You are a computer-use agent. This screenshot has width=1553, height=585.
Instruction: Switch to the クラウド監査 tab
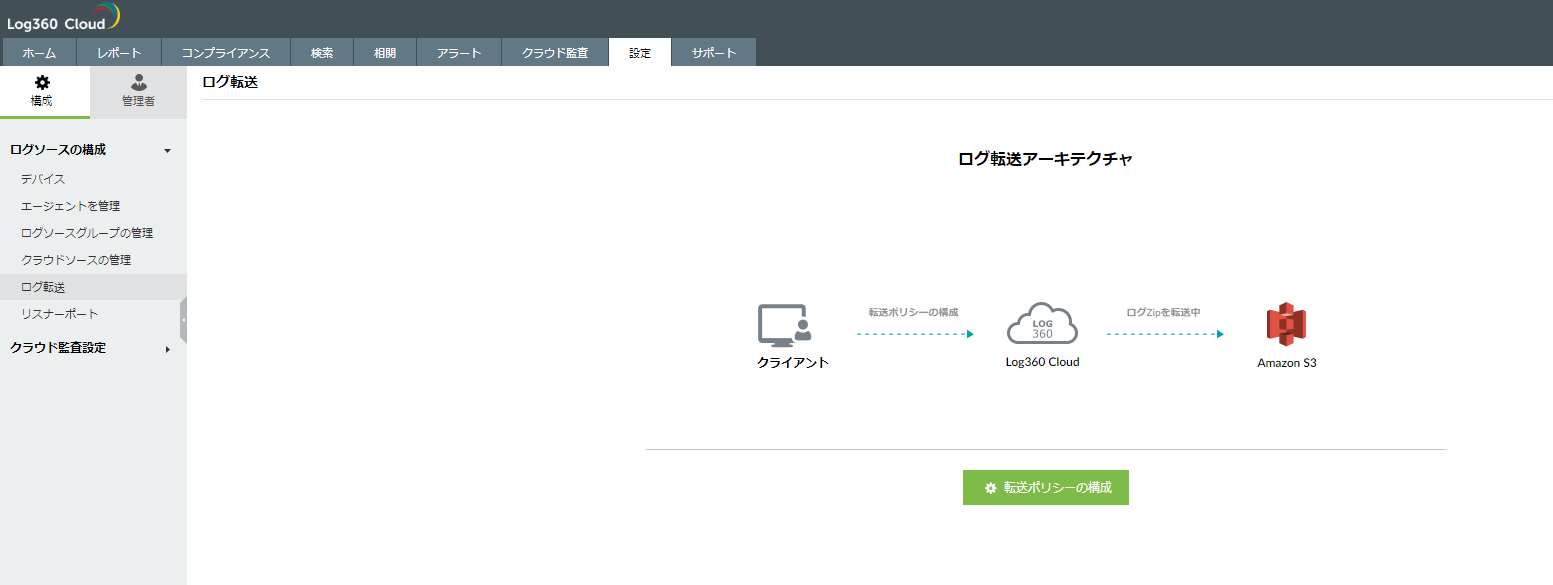pyautogui.click(x=555, y=53)
